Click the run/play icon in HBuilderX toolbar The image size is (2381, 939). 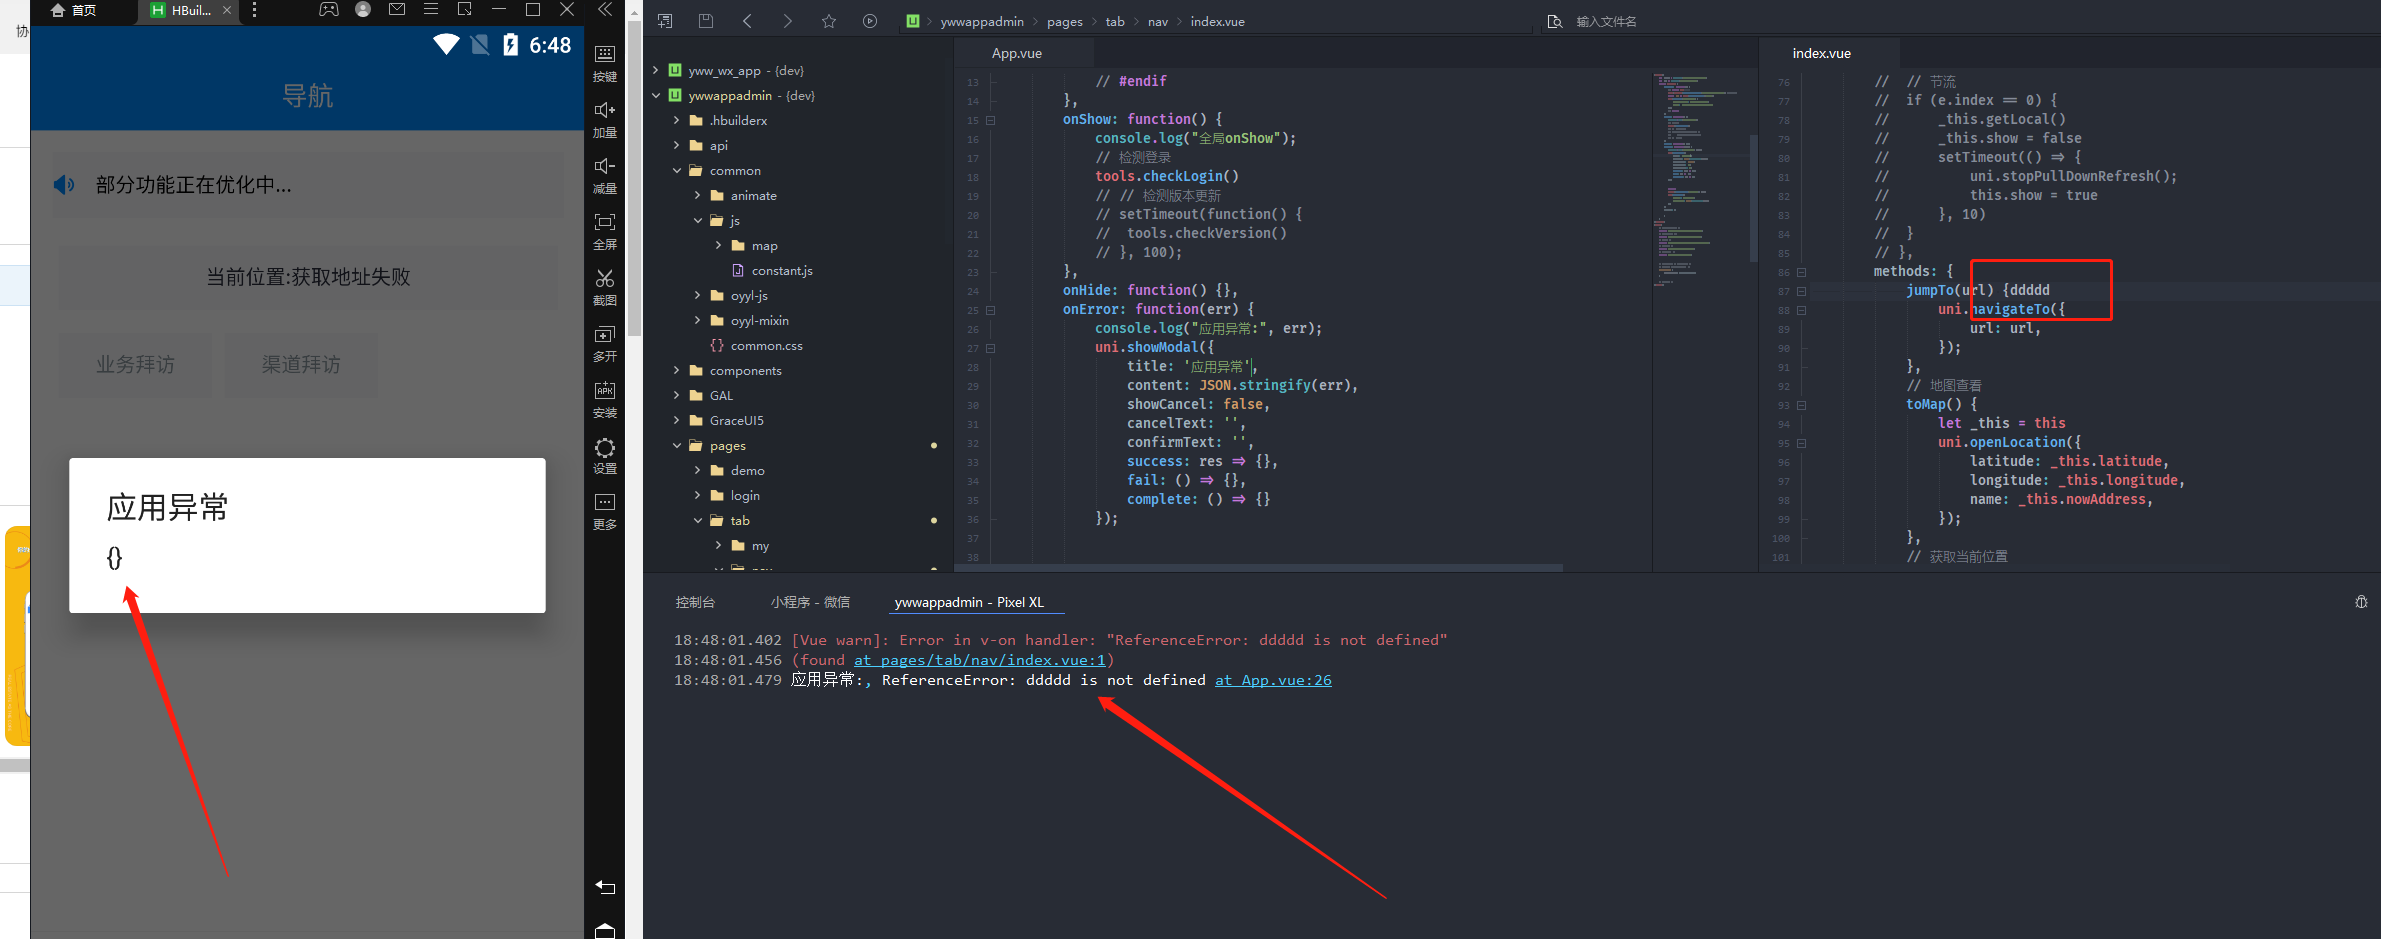tap(870, 21)
